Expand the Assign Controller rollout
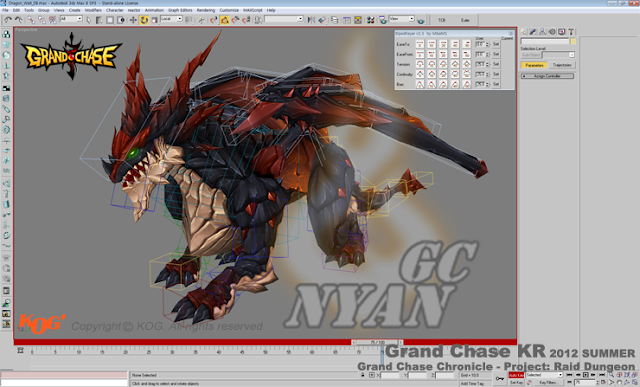The width and height of the screenshot is (640, 387). [547, 76]
